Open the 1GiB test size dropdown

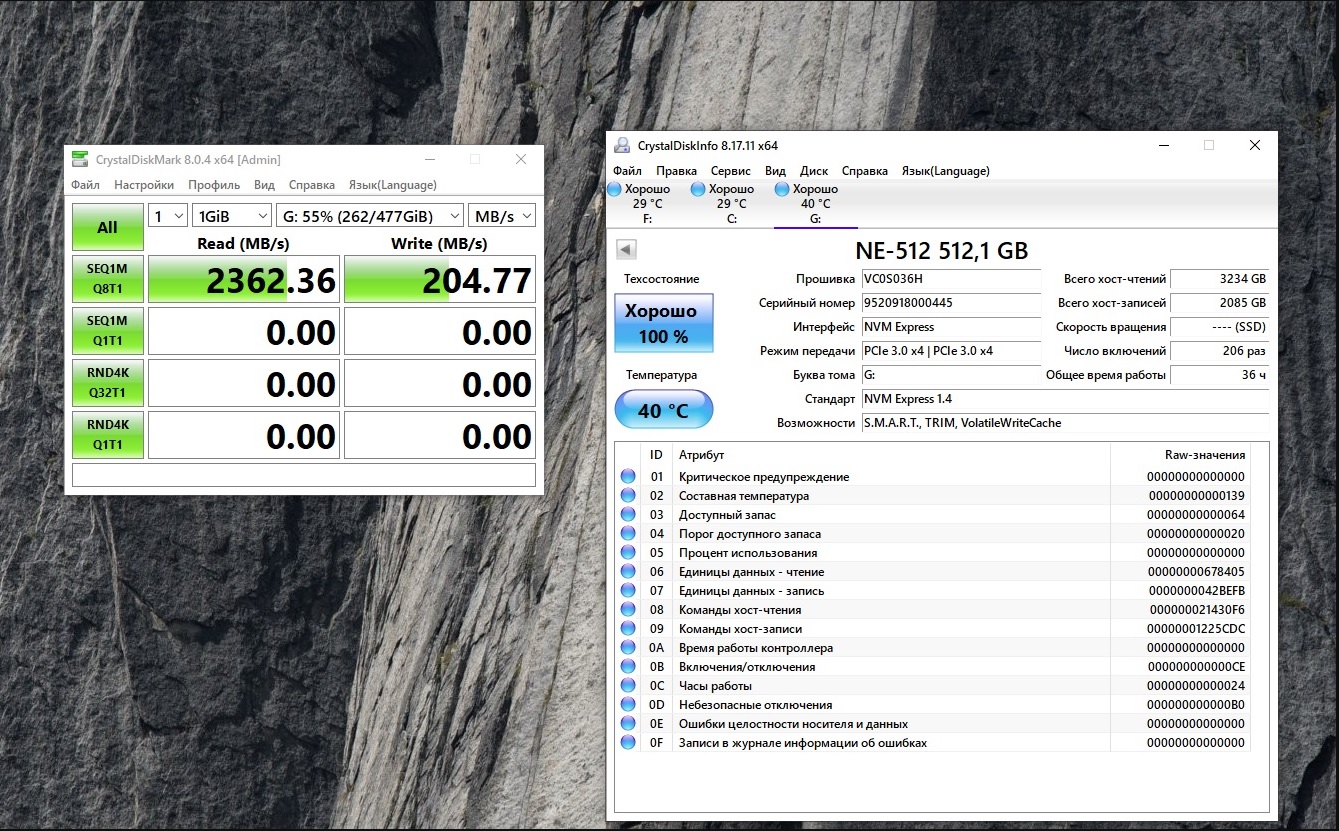point(232,216)
